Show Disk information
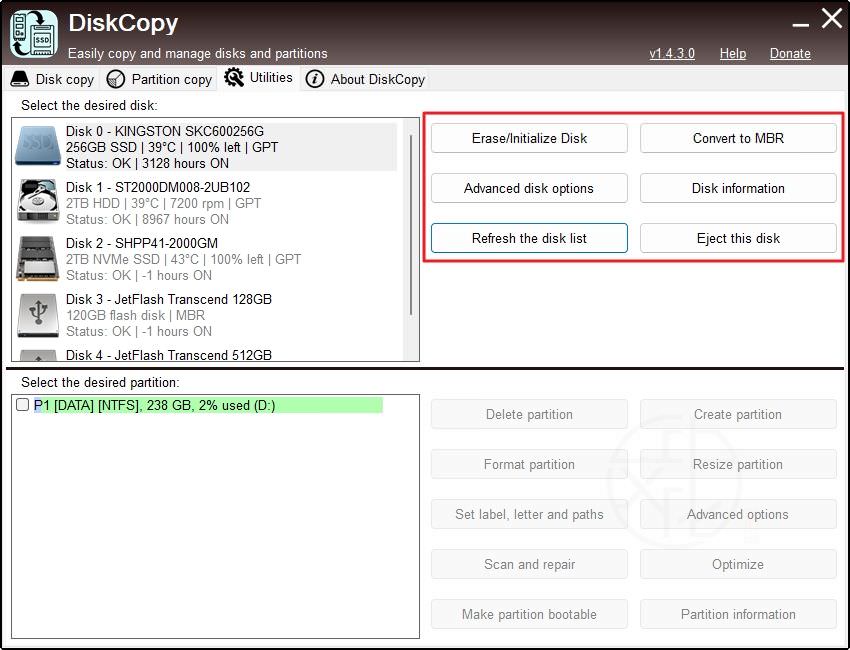This screenshot has height=650, width=850. point(738,188)
